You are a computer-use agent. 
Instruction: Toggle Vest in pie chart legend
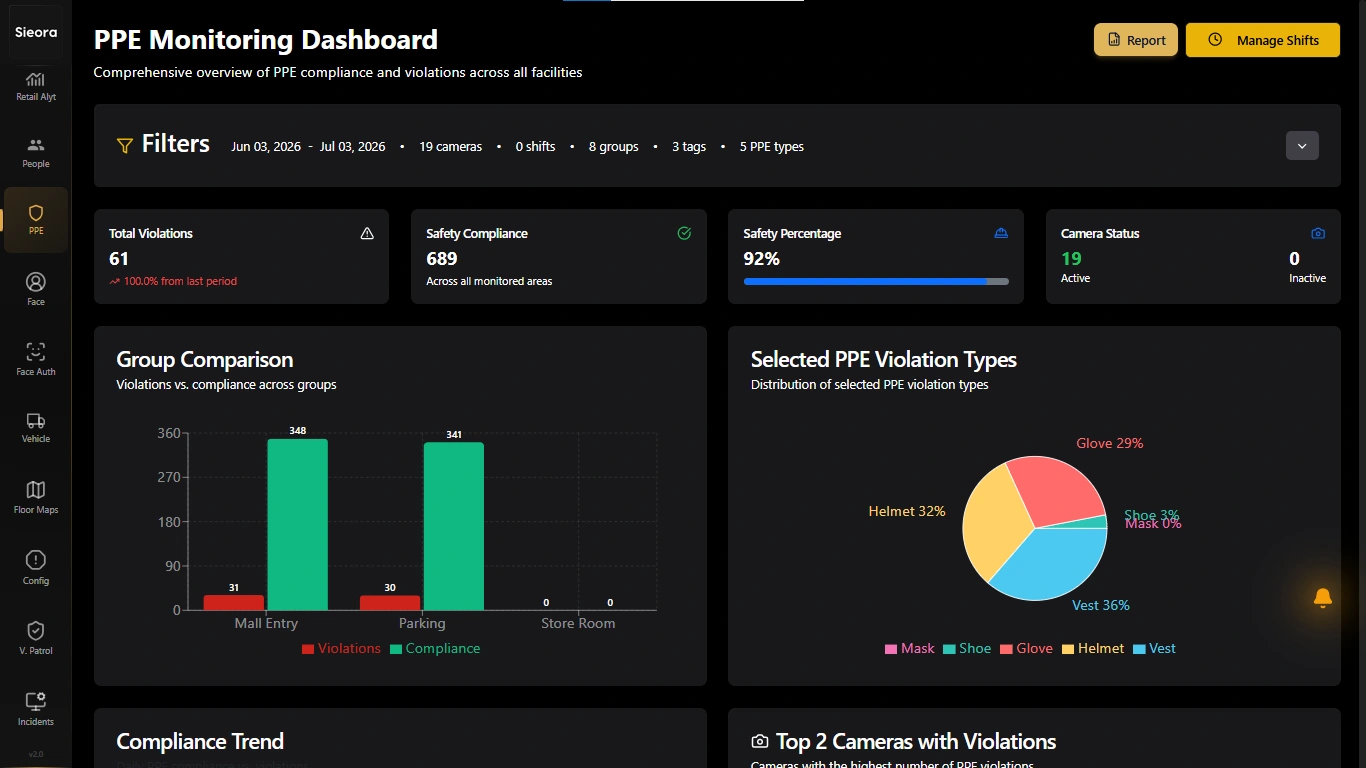coord(1154,648)
